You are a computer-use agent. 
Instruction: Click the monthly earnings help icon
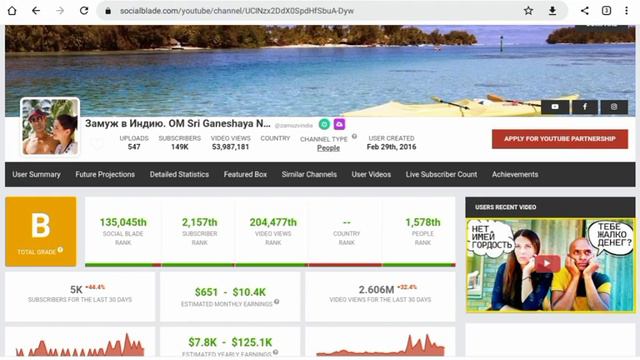(x=277, y=302)
